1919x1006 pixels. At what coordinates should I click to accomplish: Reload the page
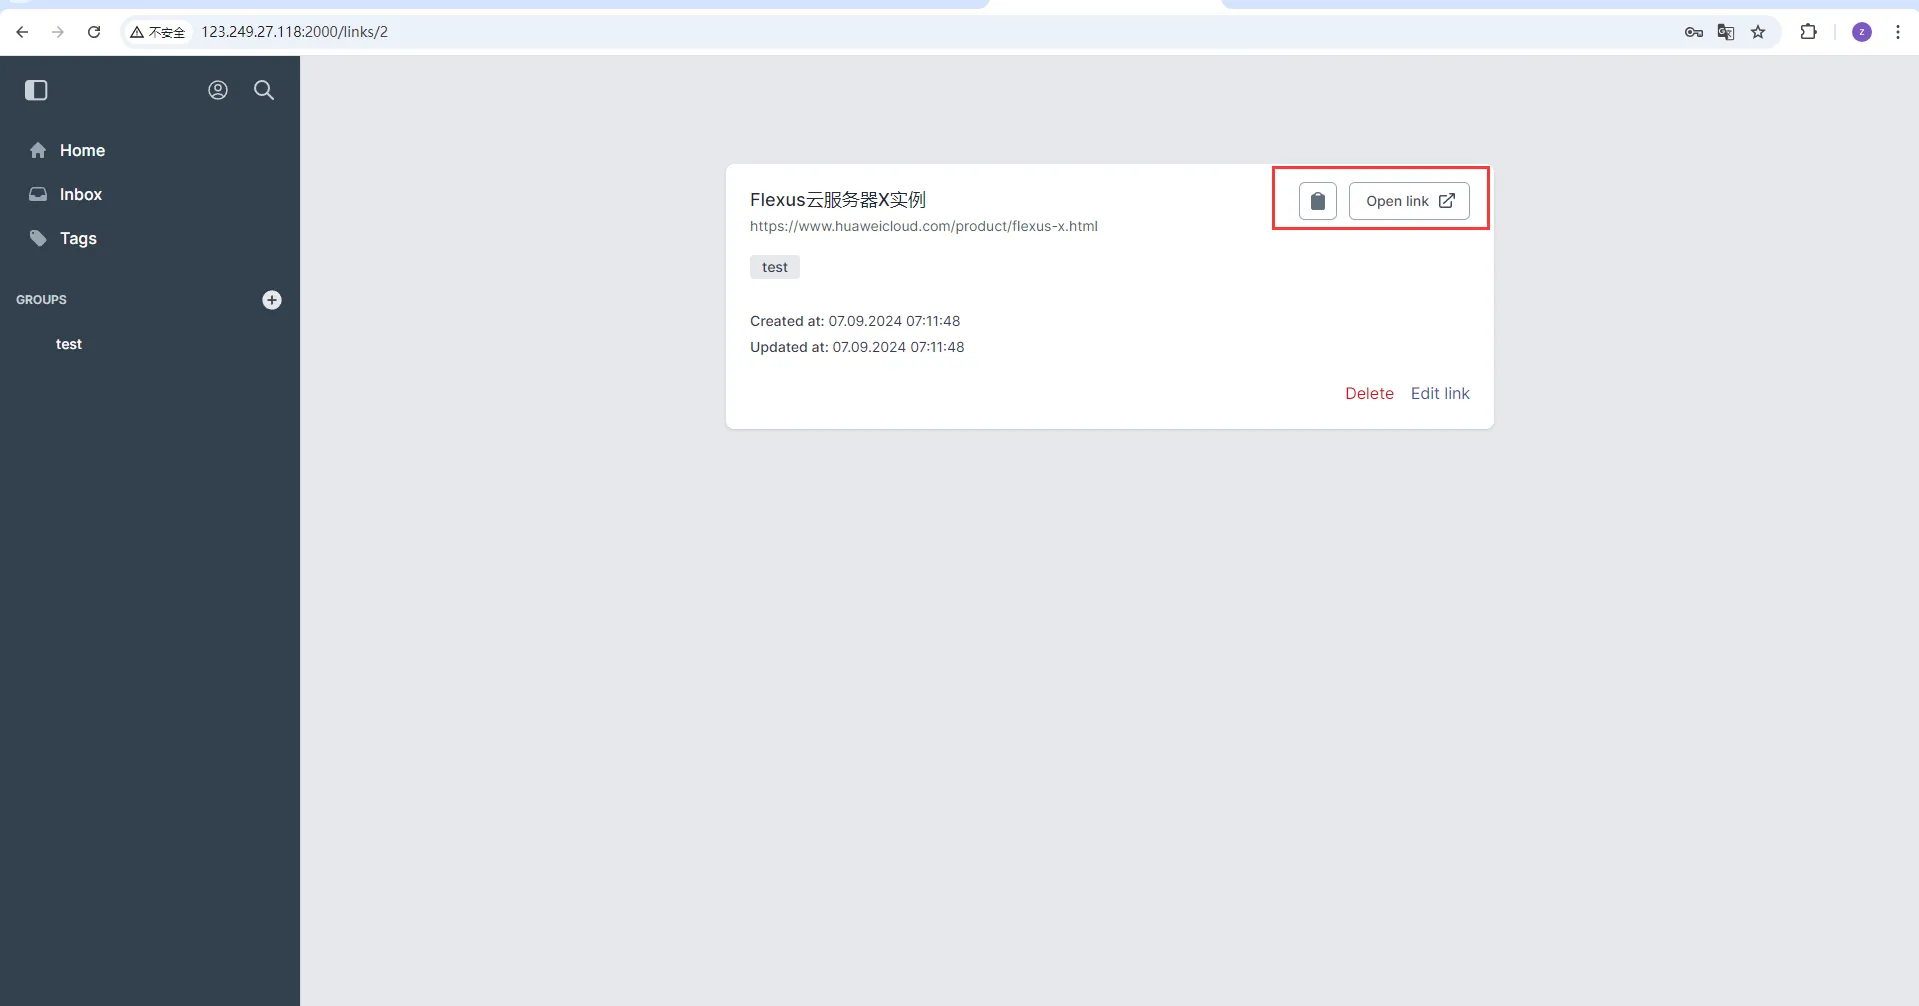(x=94, y=32)
